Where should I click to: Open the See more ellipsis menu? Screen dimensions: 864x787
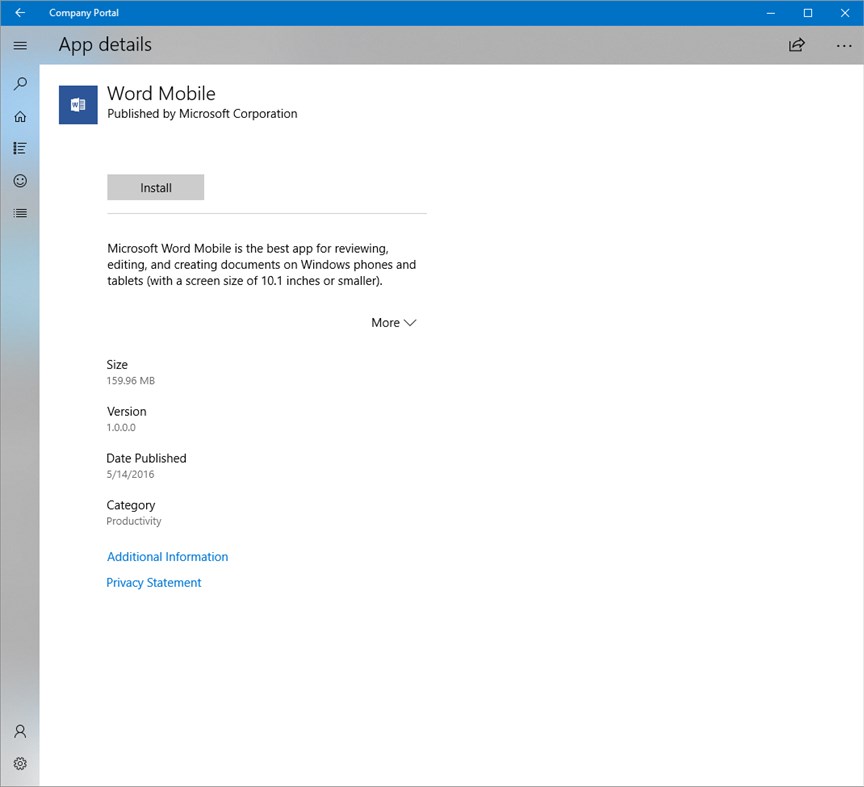(x=844, y=45)
